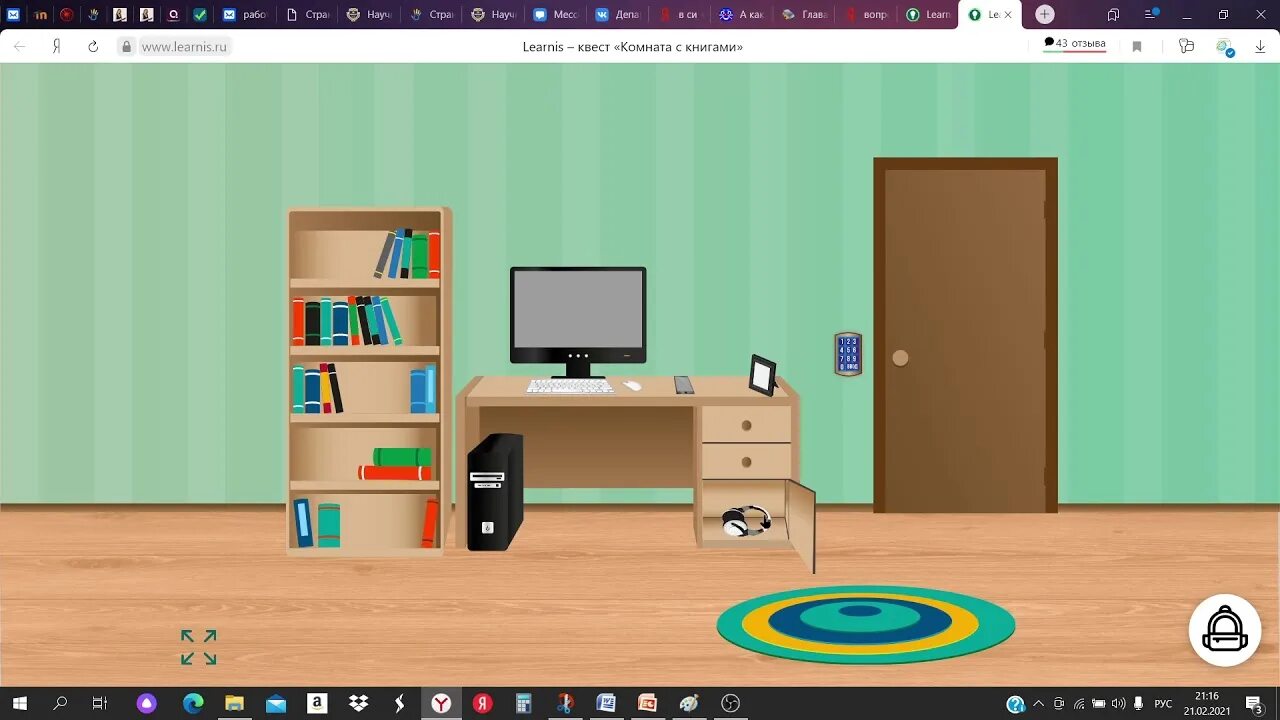This screenshot has height=720, width=1280.
Task: Open site info via the address bar padlock
Action: [126, 46]
